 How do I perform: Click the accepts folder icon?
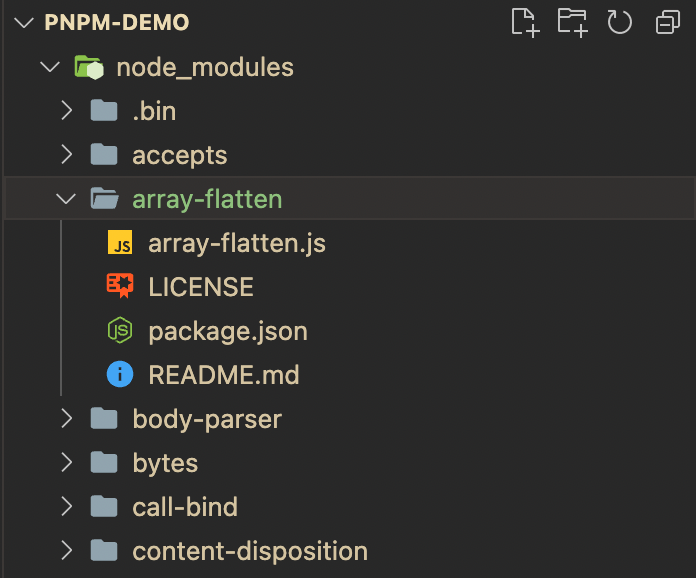click(x=104, y=154)
